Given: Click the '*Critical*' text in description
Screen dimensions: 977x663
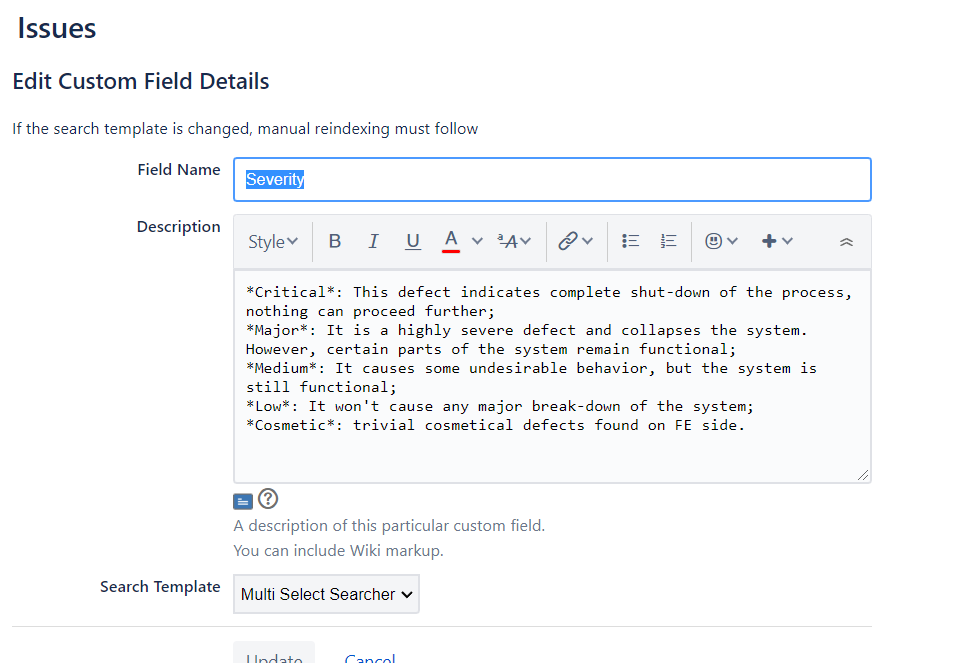Looking at the screenshot, I should [290, 292].
